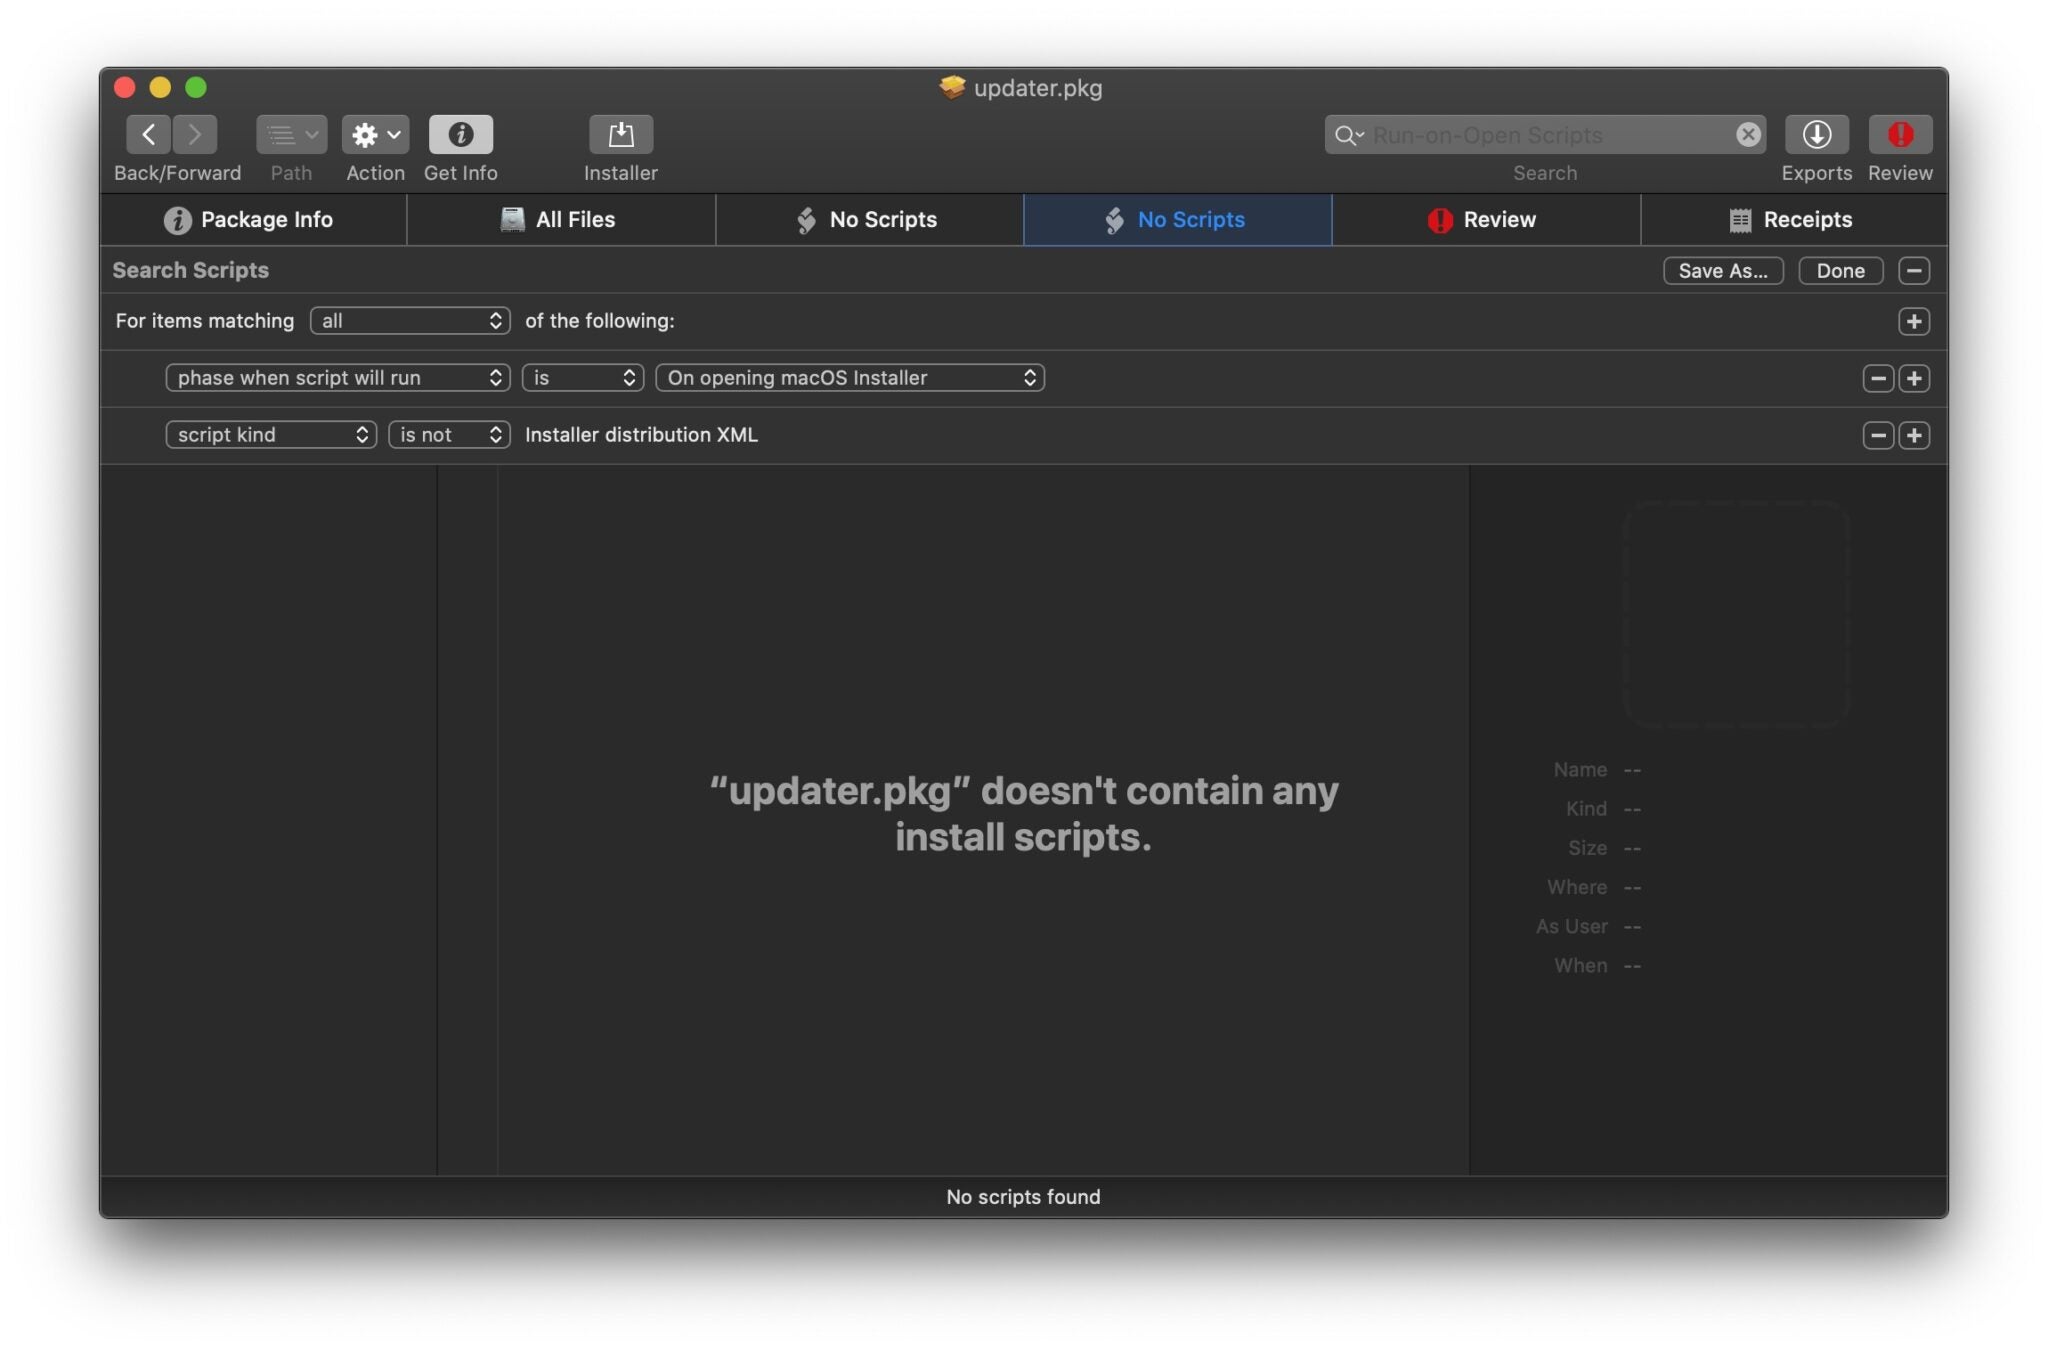Change the 'is not' operator dropdown

[449, 435]
